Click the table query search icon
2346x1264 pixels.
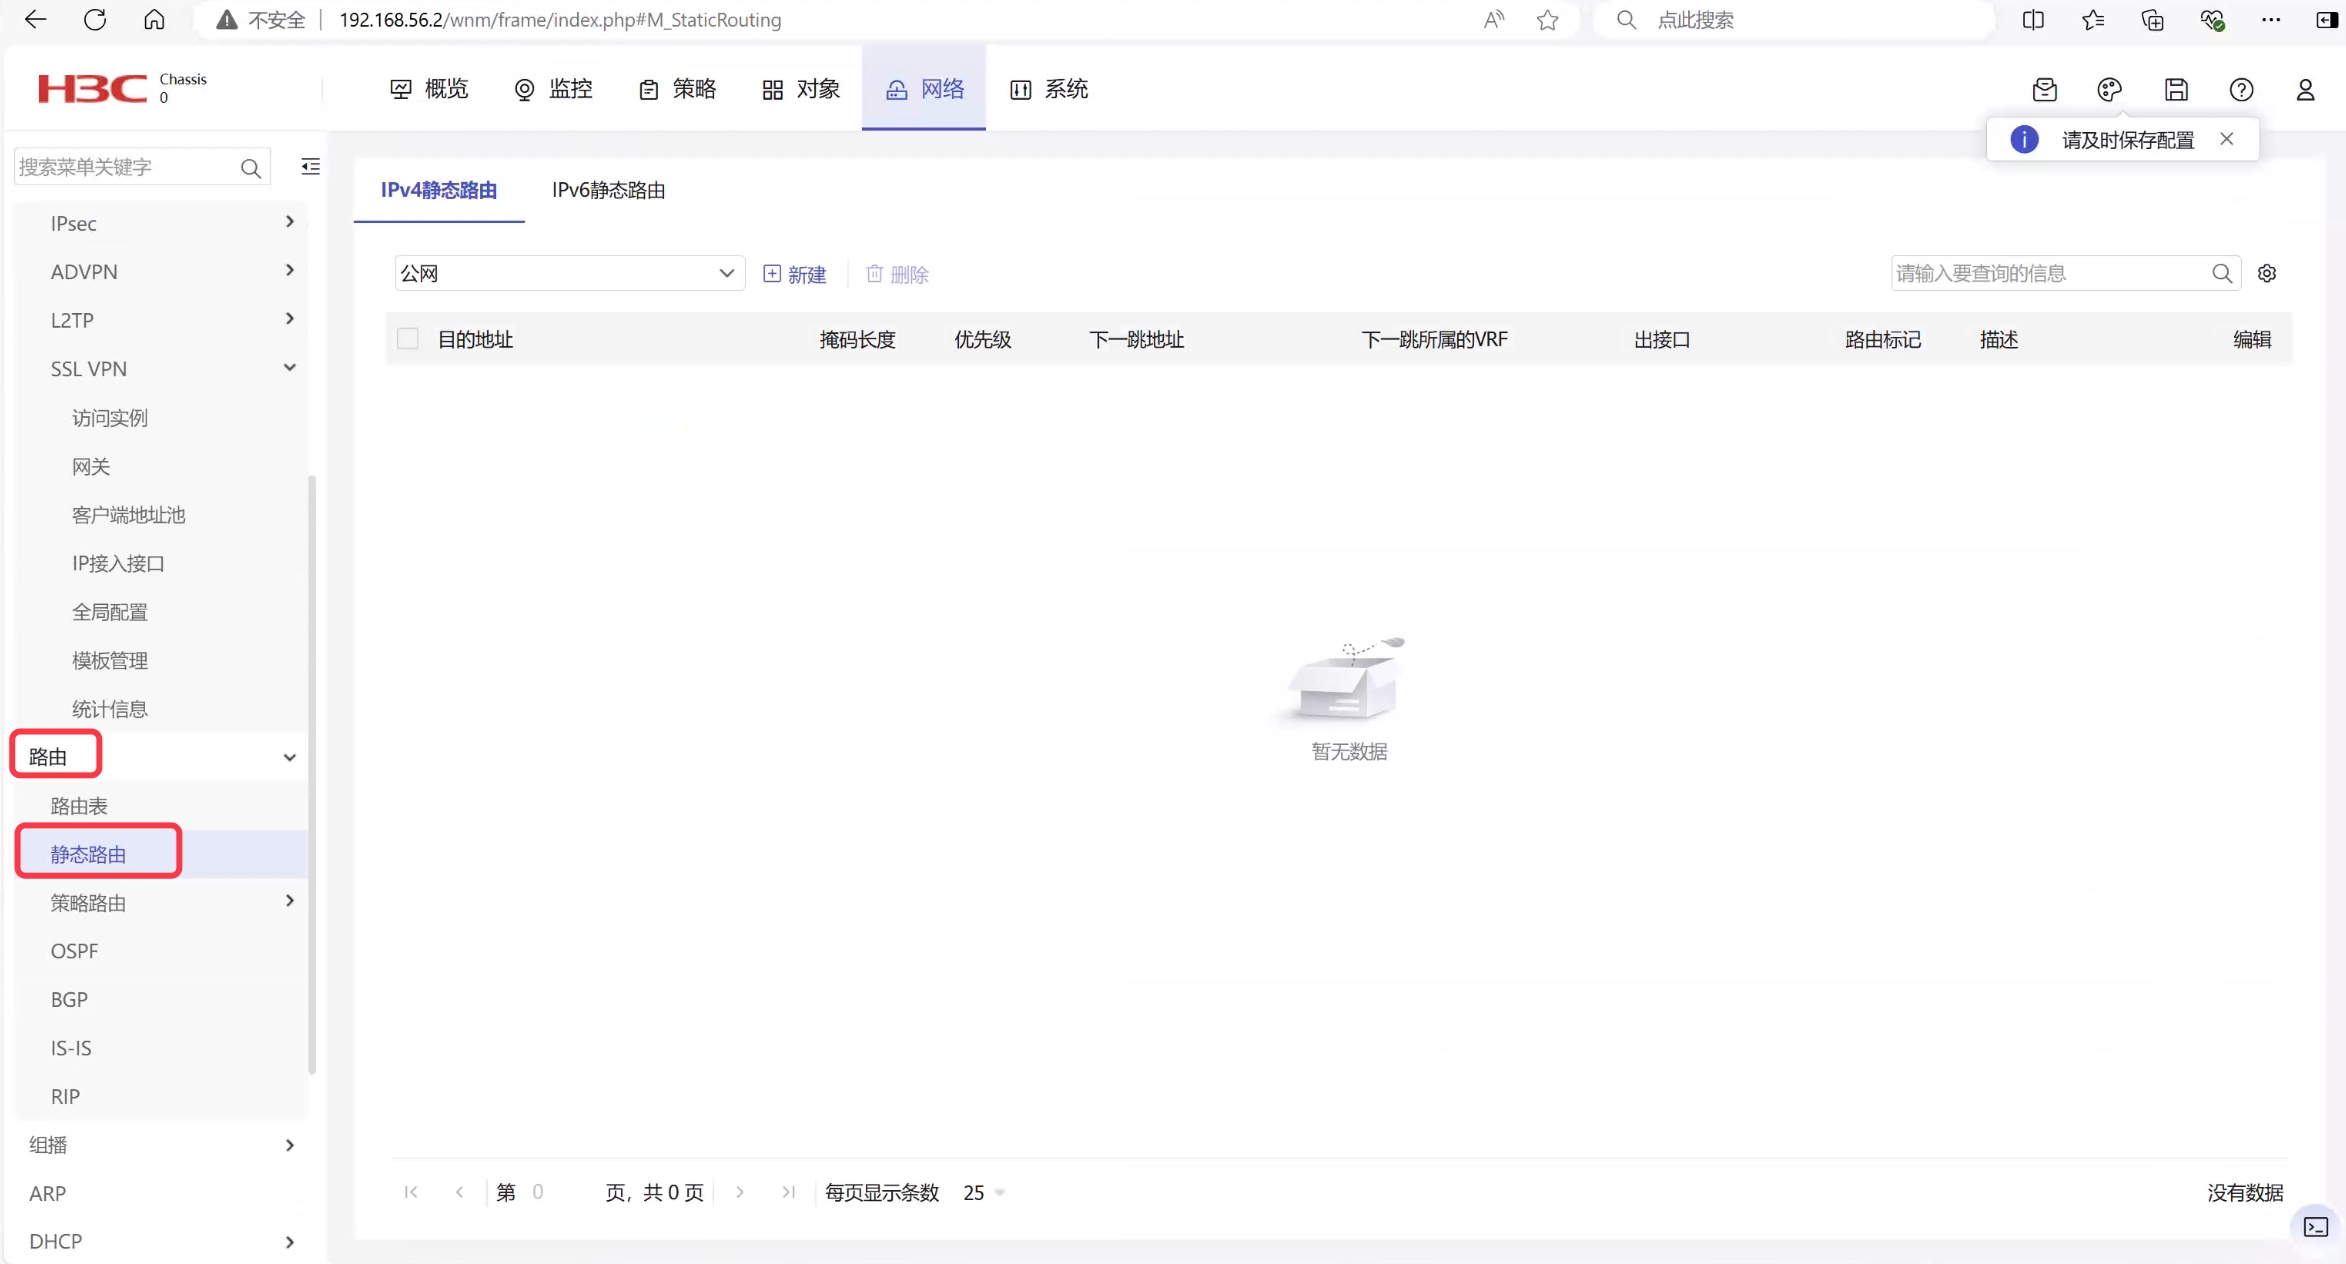(x=2222, y=273)
